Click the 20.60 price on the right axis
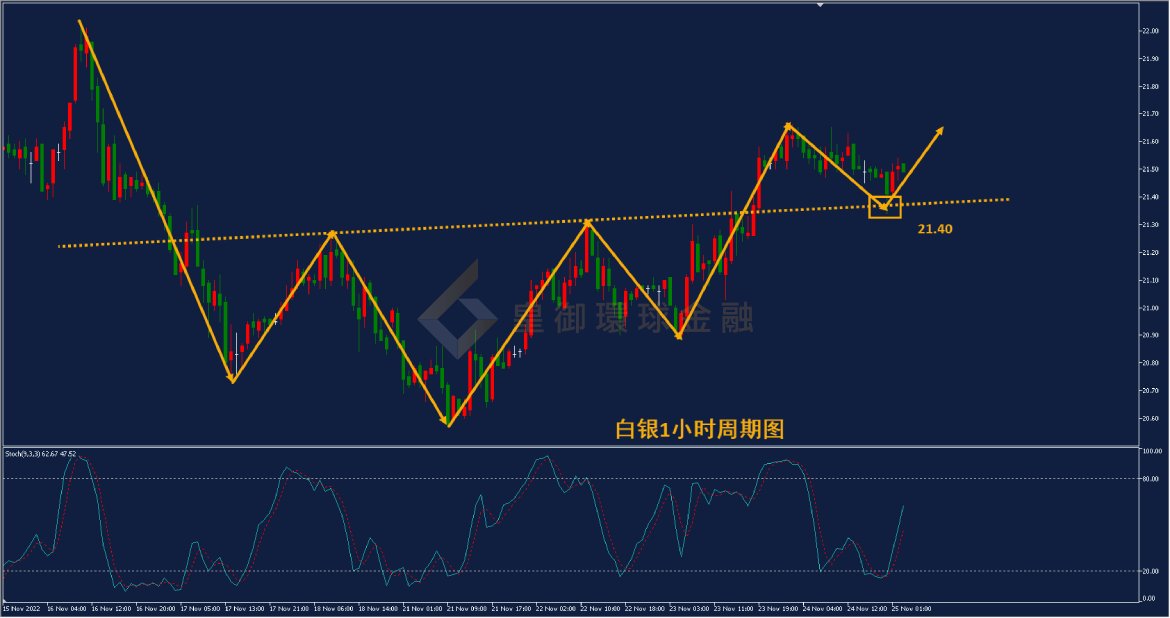The width and height of the screenshot is (1170, 618). [x=1150, y=419]
